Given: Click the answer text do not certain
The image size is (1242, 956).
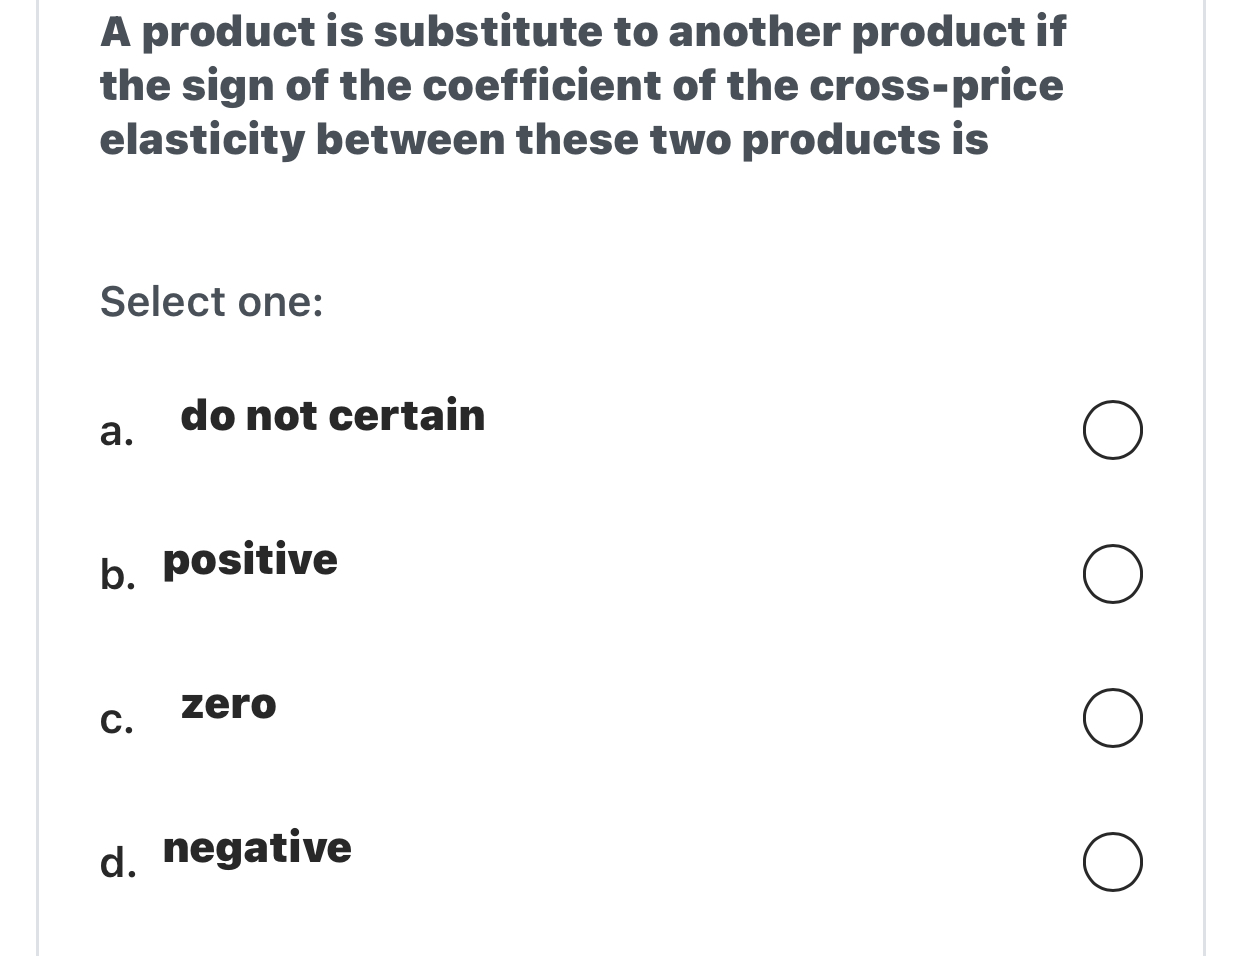Looking at the screenshot, I should click(x=332, y=415).
